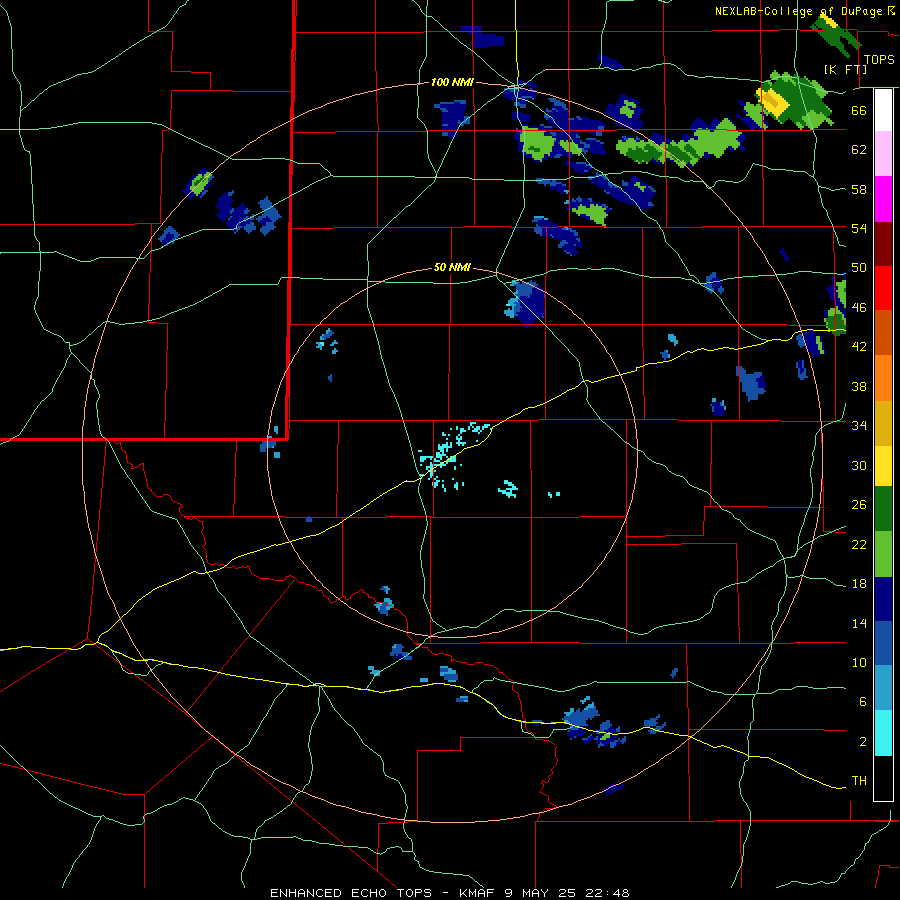Click the 'TOPS' legend title
This screenshot has height=900, width=900.
[879, 60]
